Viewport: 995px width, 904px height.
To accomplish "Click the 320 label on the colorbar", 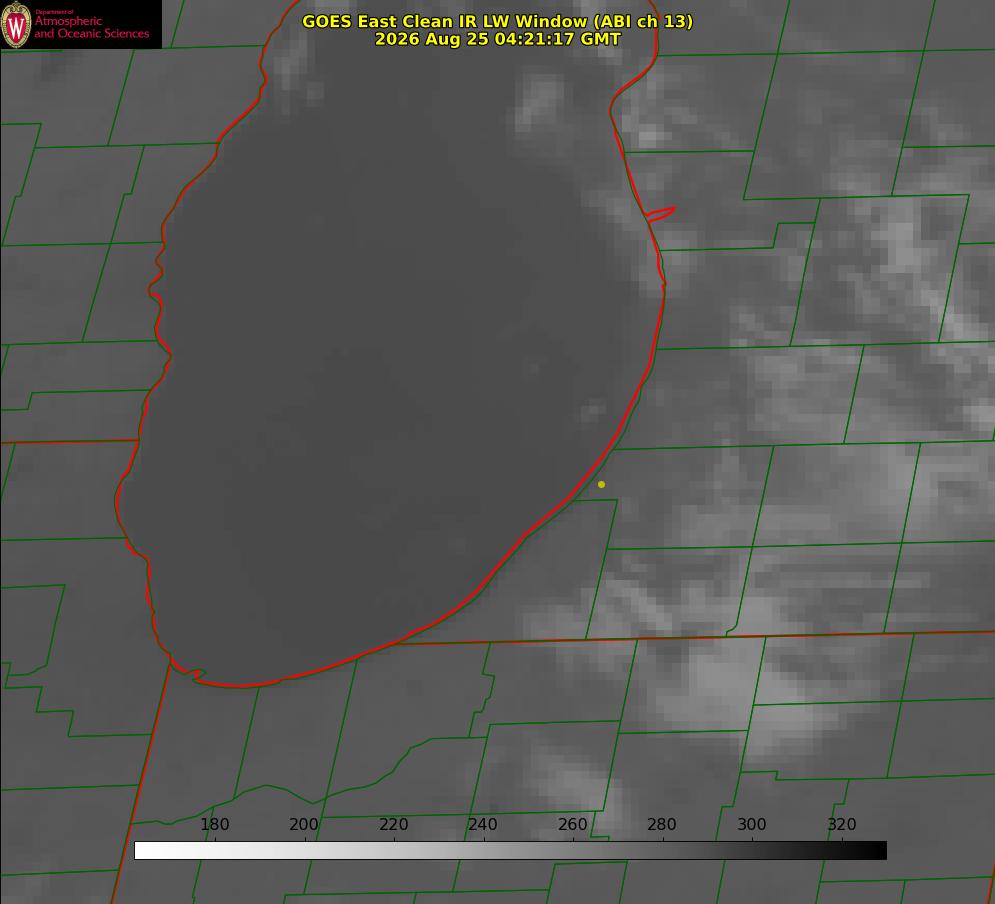I will 842,824.
